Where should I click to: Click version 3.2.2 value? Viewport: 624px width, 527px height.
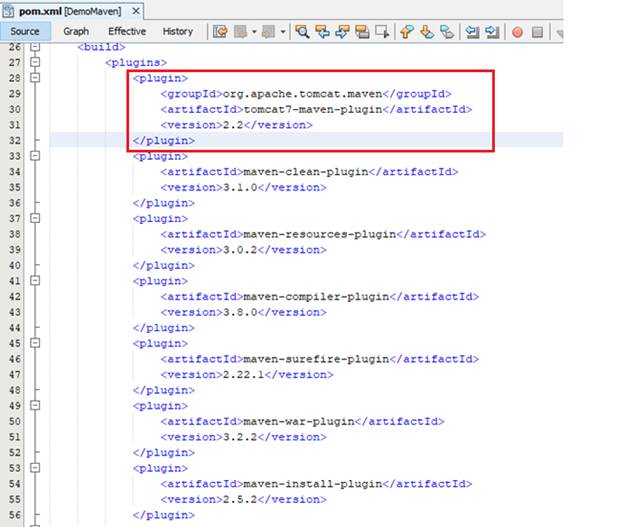pyautogui.click(x=240, y=437)
